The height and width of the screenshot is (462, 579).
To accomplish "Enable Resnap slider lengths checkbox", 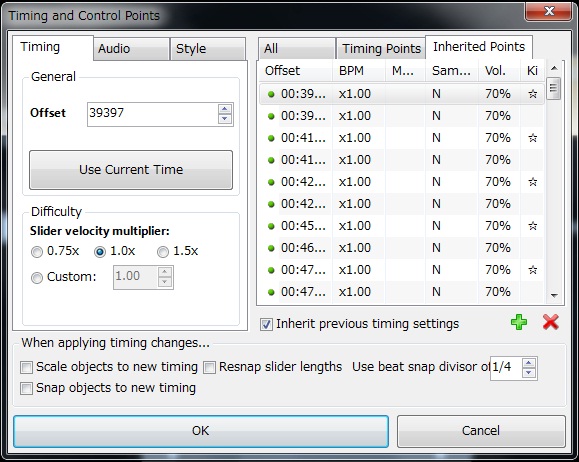I will coord(209,367).
